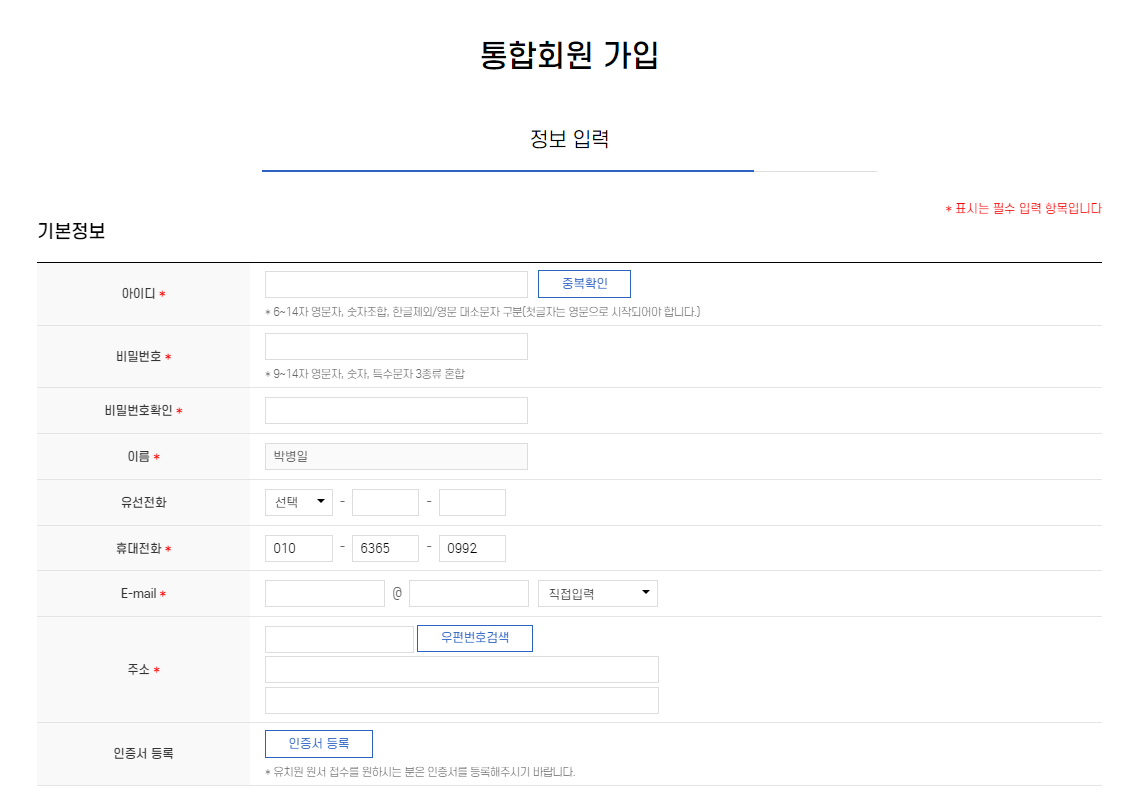Click the 중복확인 button to check ID availability
This screenshot has width=1133, height=807.
584,283
